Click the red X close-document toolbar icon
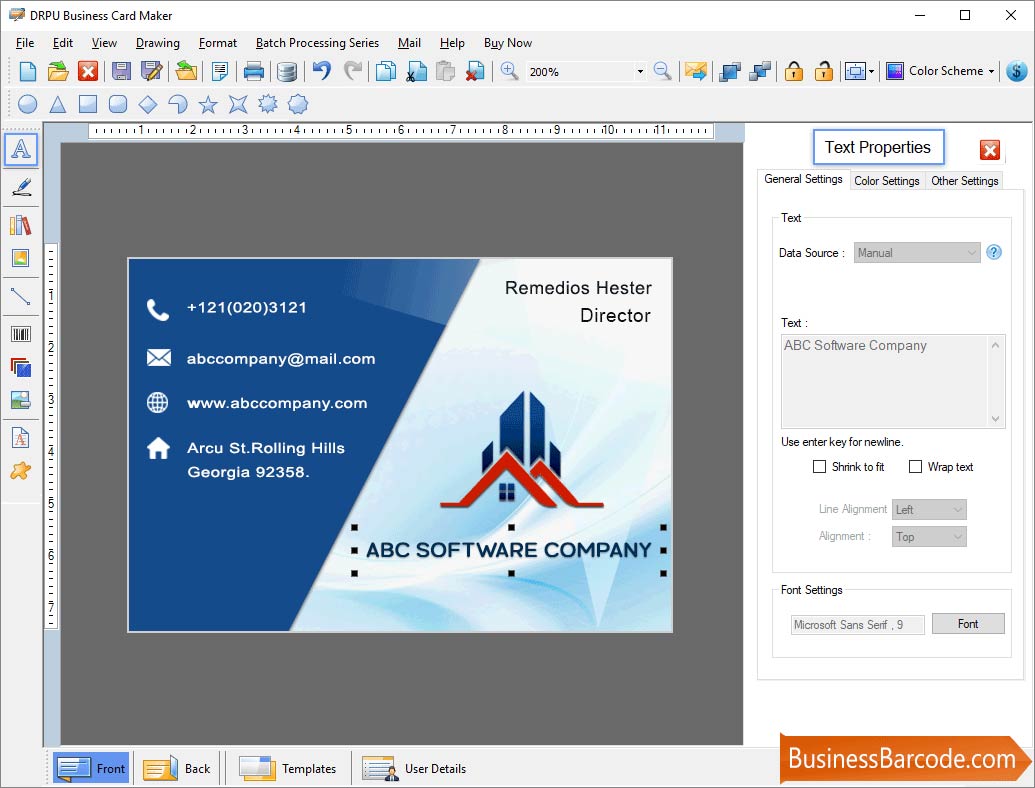The height and width of the screenshot is (788, 1035). (88, 71)
